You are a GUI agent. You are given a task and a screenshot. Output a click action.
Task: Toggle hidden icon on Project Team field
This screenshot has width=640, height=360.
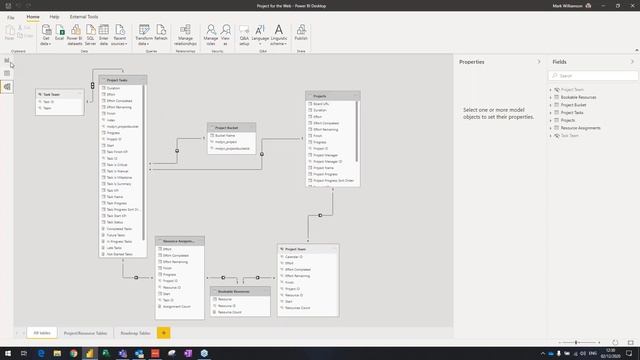pyautogui.click(x=557, y=90)
